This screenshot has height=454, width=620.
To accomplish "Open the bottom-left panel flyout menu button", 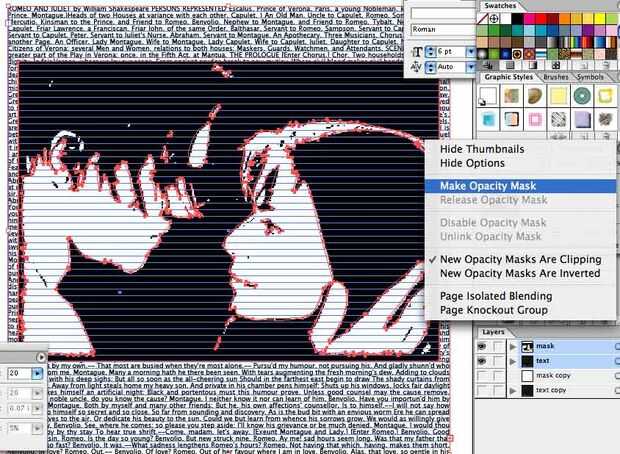I will tap(41, 357).
